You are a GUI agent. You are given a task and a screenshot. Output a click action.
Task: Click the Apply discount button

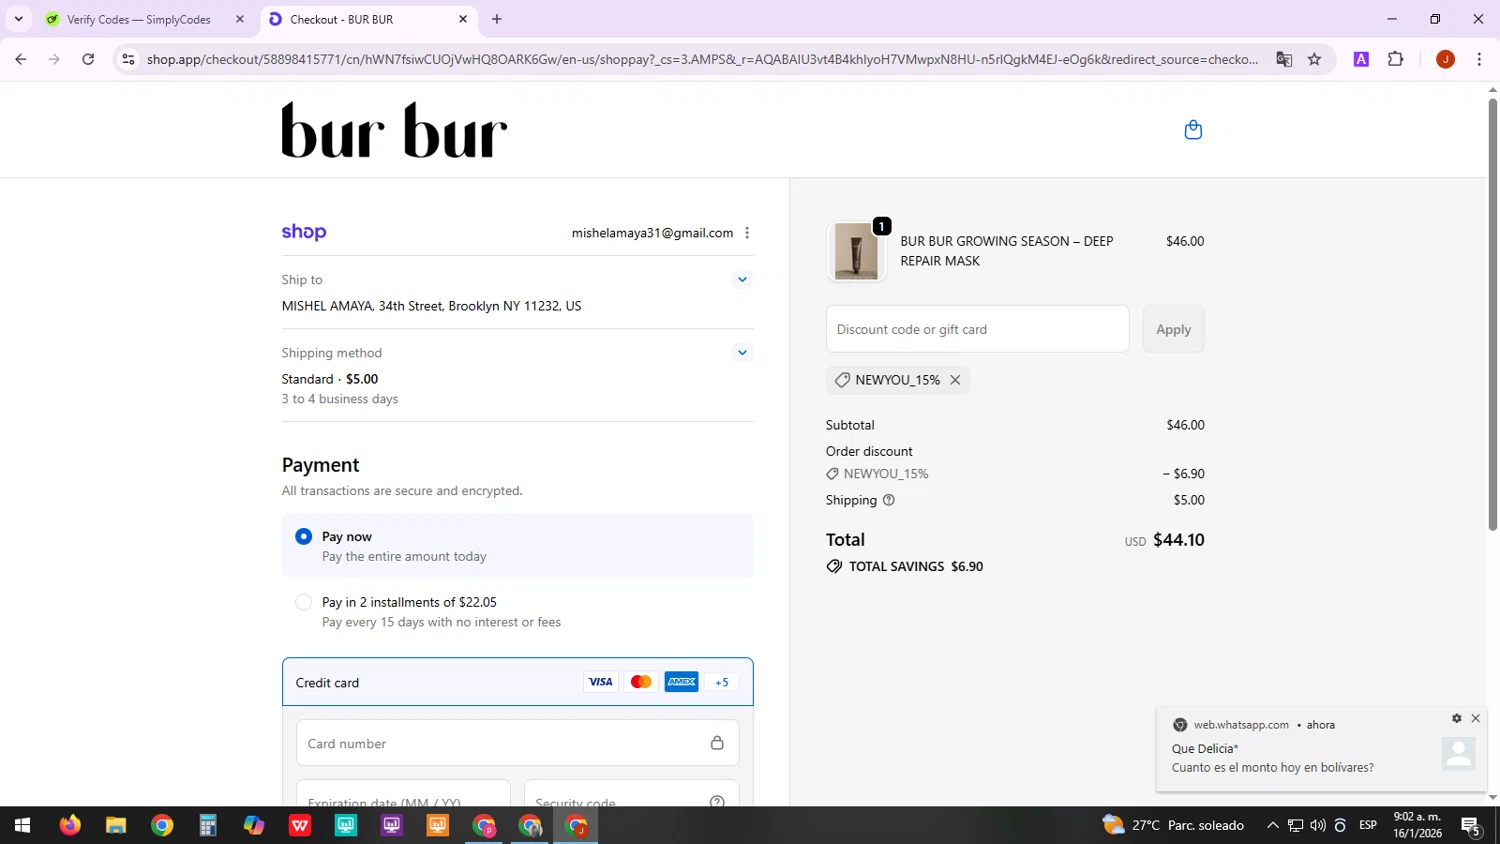tap(1173, 329)
